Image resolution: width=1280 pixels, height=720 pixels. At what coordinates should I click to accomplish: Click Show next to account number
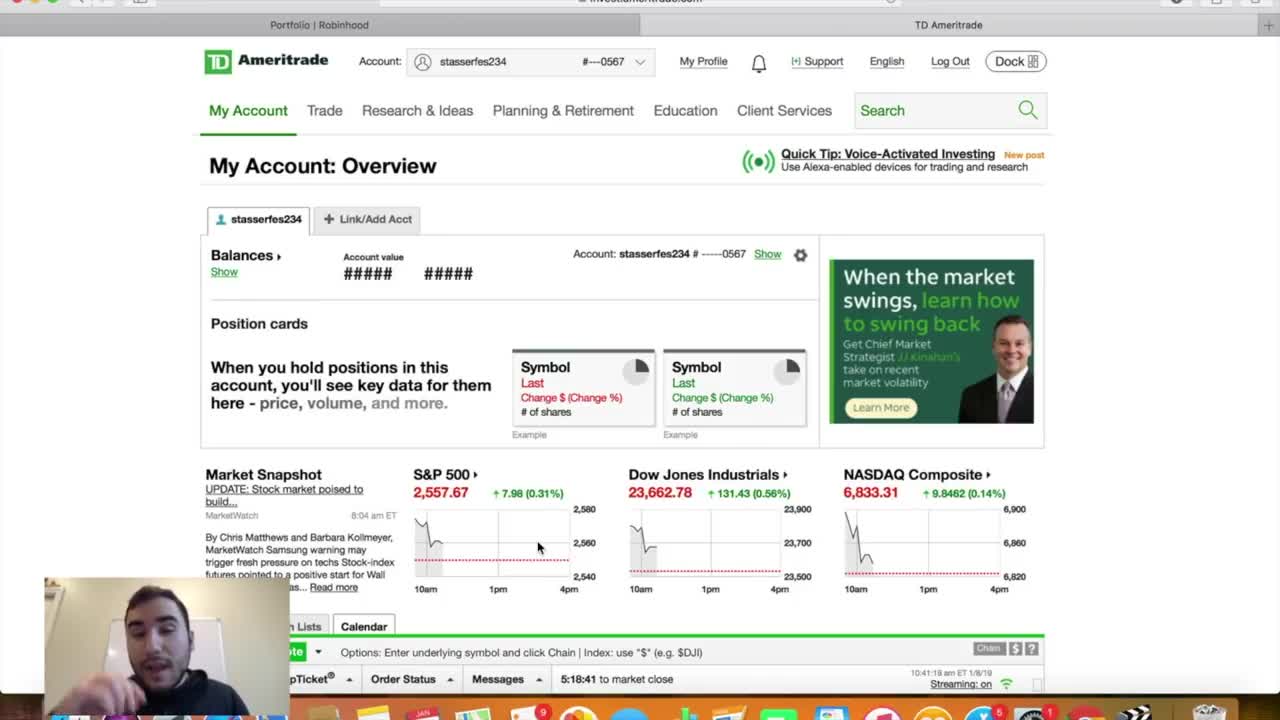pyautogui.click(x=767, y=254)
